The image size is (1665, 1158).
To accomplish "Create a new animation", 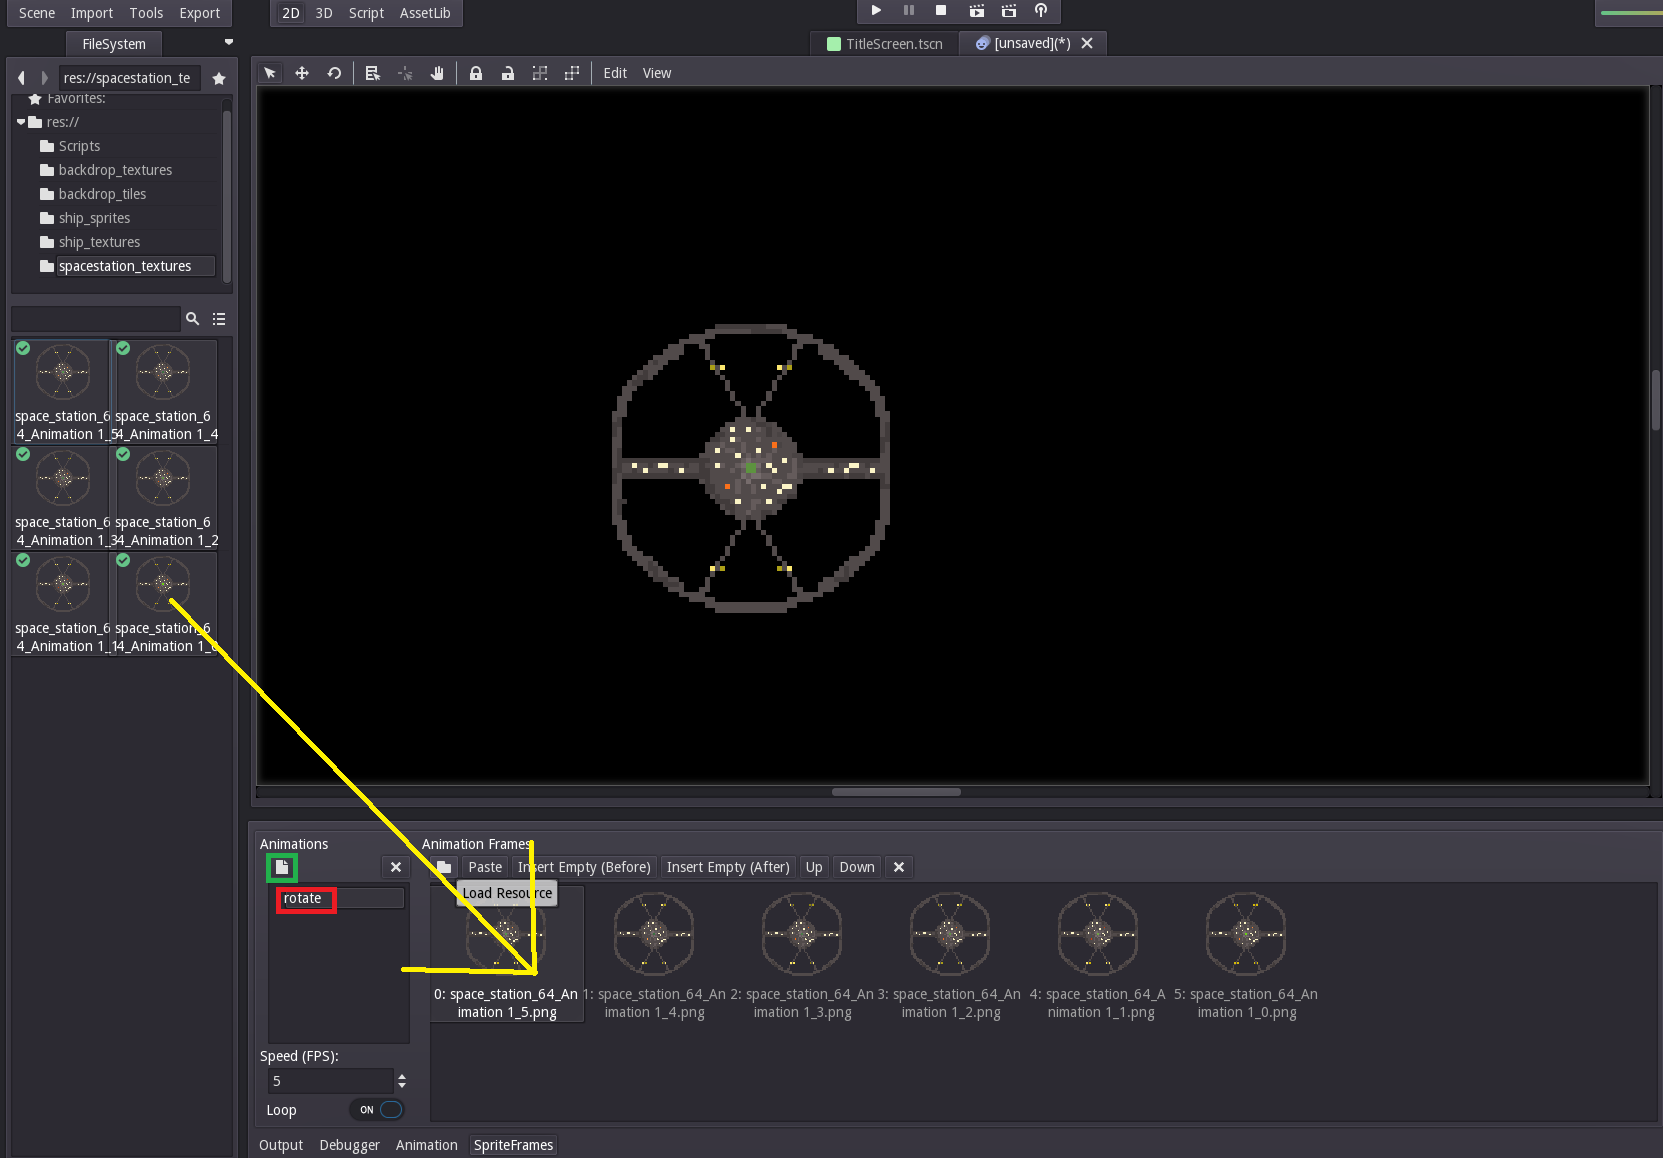I will click(x=282, y=867).
